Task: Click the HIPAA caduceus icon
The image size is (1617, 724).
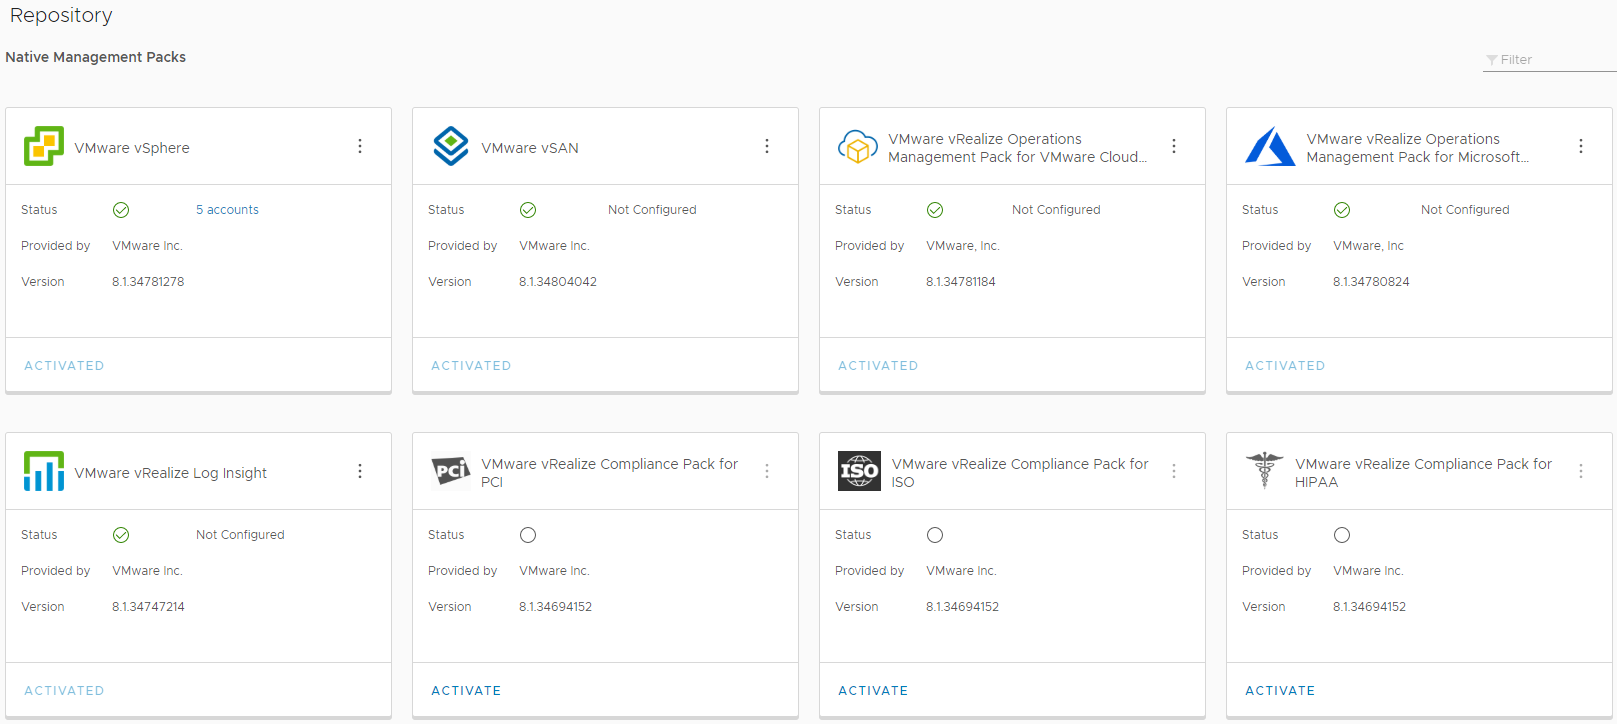Action: (x=1265, y=470)
